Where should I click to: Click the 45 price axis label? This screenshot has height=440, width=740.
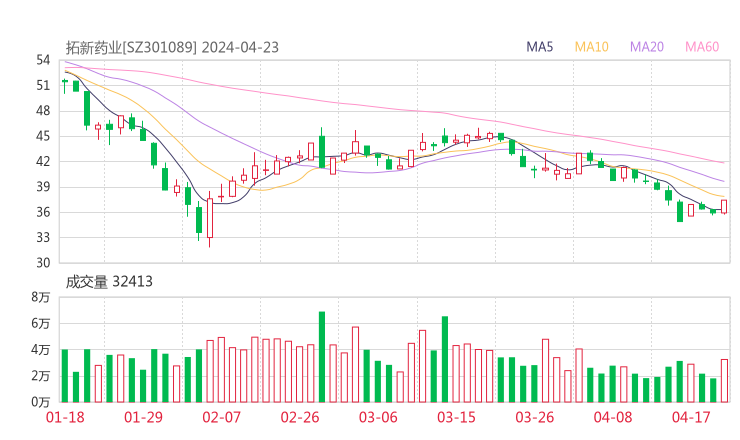(x=43, y=136)
